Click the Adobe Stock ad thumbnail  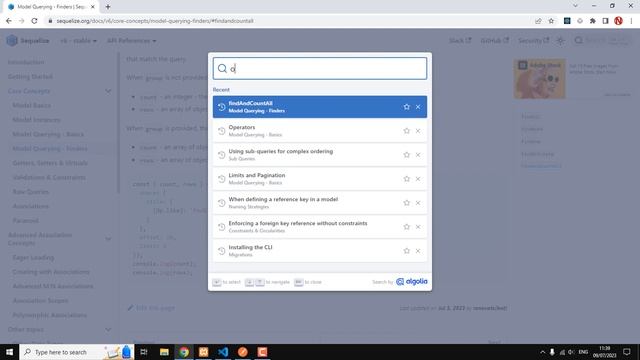540,79
